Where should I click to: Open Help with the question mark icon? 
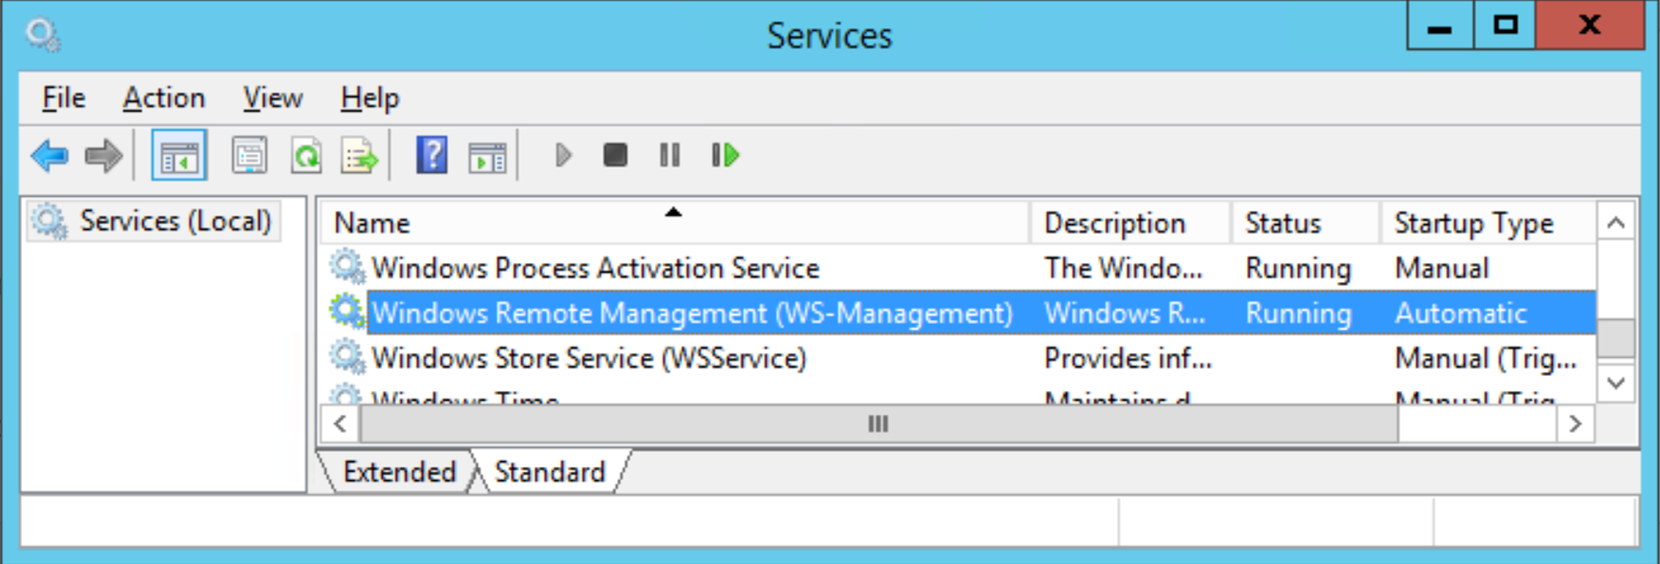pos(431,156)
